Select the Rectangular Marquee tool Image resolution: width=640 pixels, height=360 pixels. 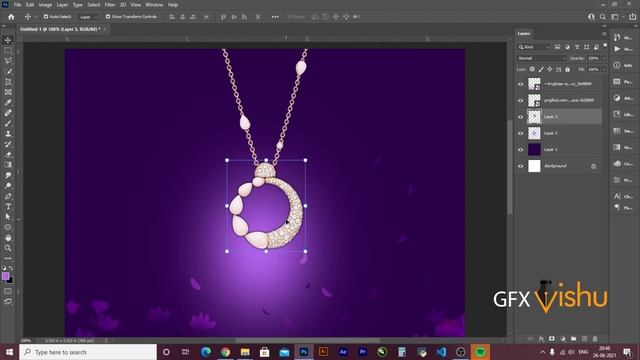[8, 51]
